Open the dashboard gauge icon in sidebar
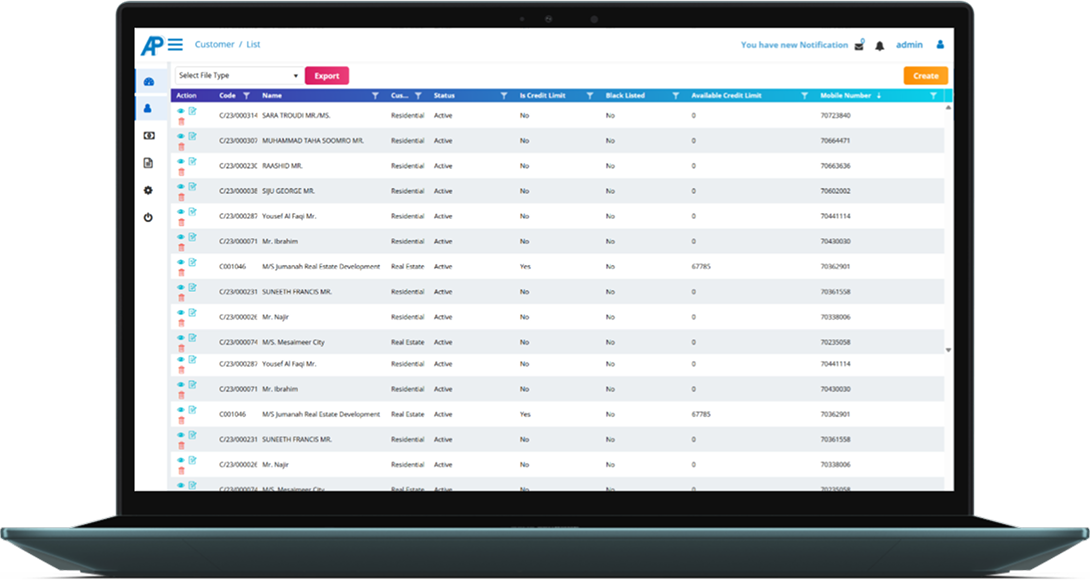 (x=149, y=81)
